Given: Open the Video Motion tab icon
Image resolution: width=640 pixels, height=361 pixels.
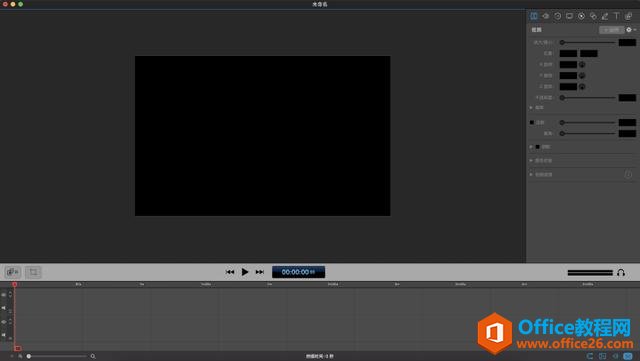Looking at the screenshot, I should click(558, 16).
